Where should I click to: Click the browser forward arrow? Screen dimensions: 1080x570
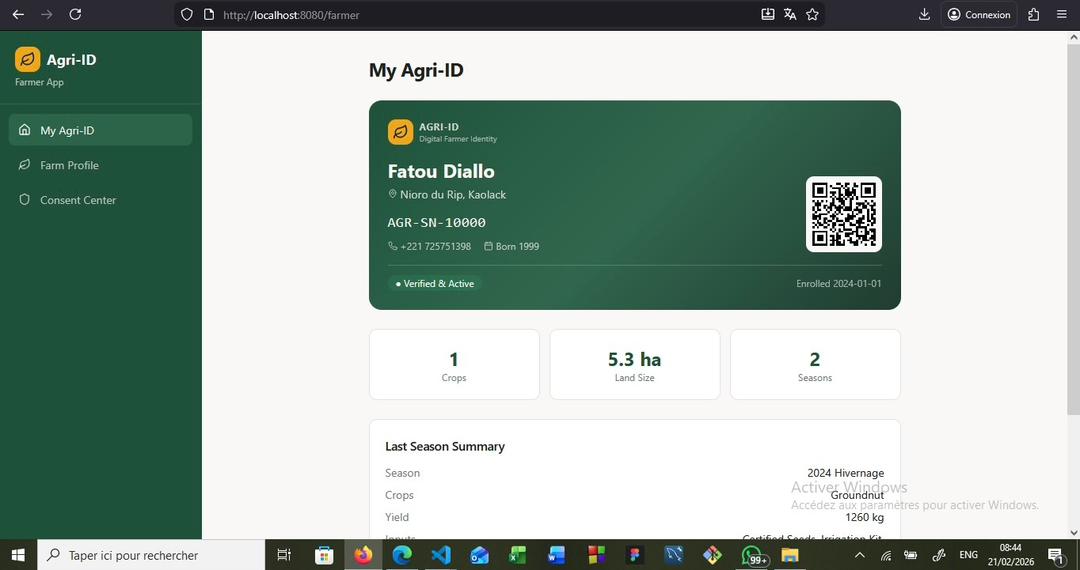(x=47, y=14)
